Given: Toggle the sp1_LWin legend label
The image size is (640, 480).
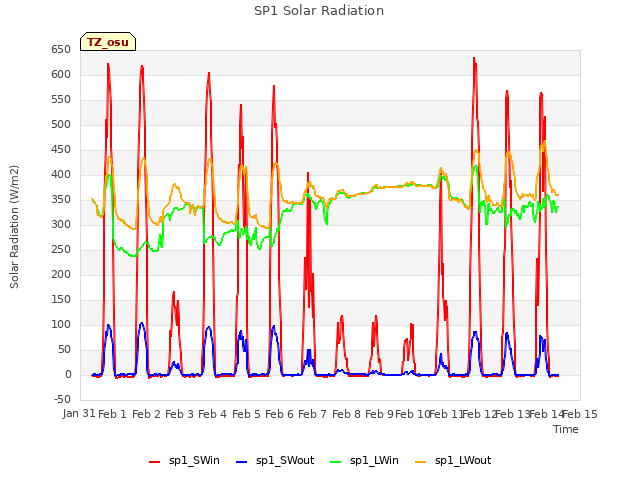Looking at the screenshot, I should pyautogui.click(x=374, y=460).
